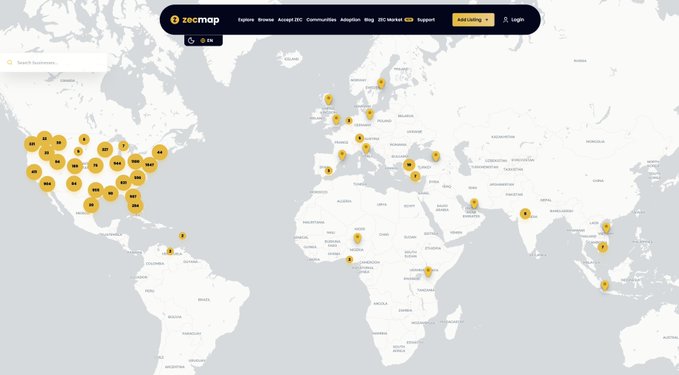Open the cluster 3 marker over Venezuela
The width and height of the screenshot is (679, 375).
[x=170, y=251]
